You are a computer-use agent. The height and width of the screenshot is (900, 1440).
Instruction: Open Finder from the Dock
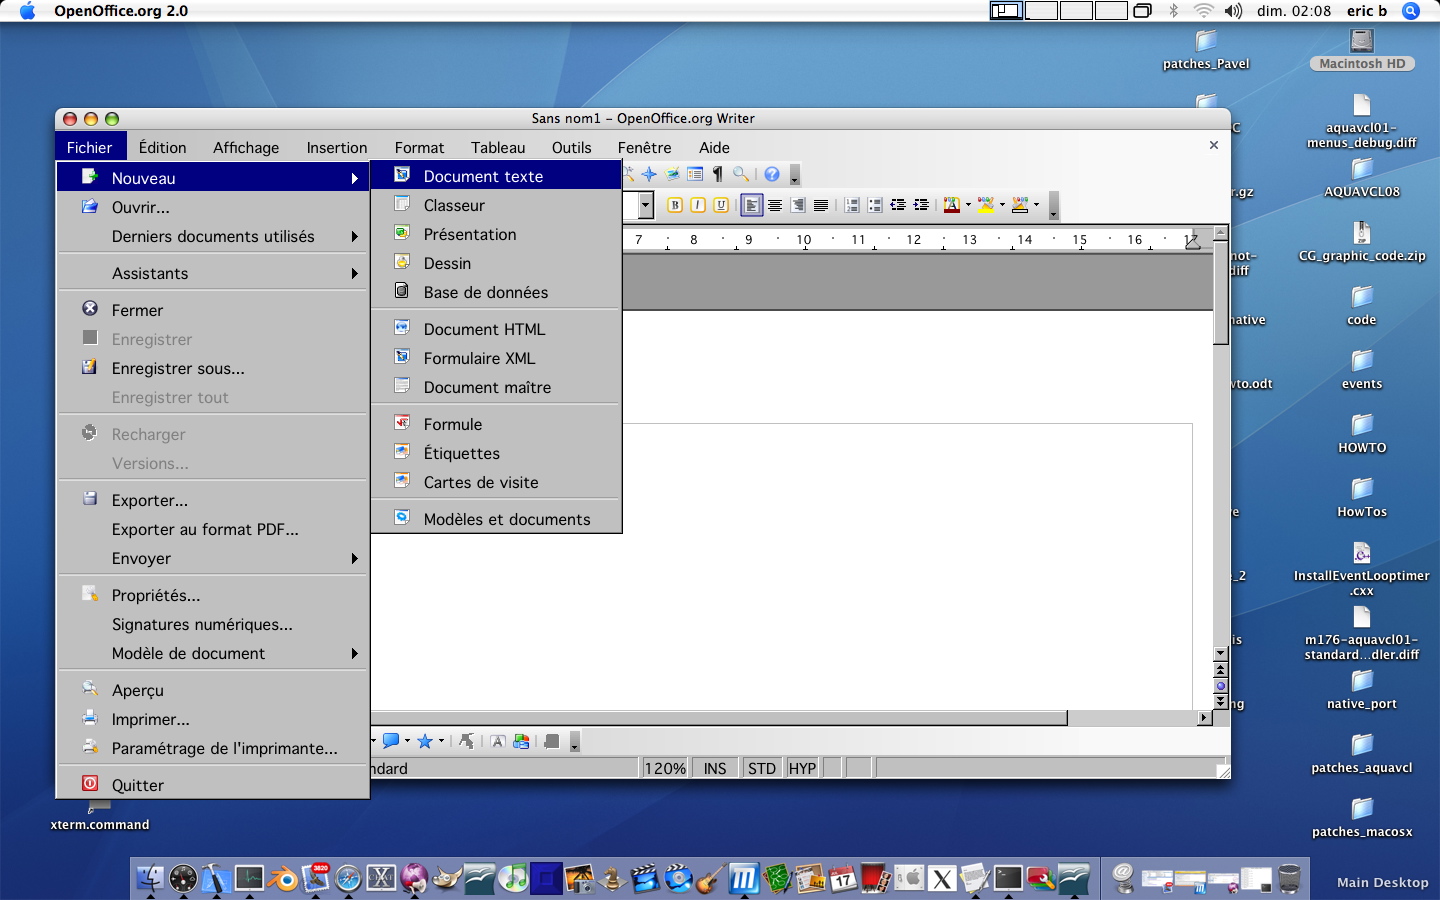click(150, 879)
